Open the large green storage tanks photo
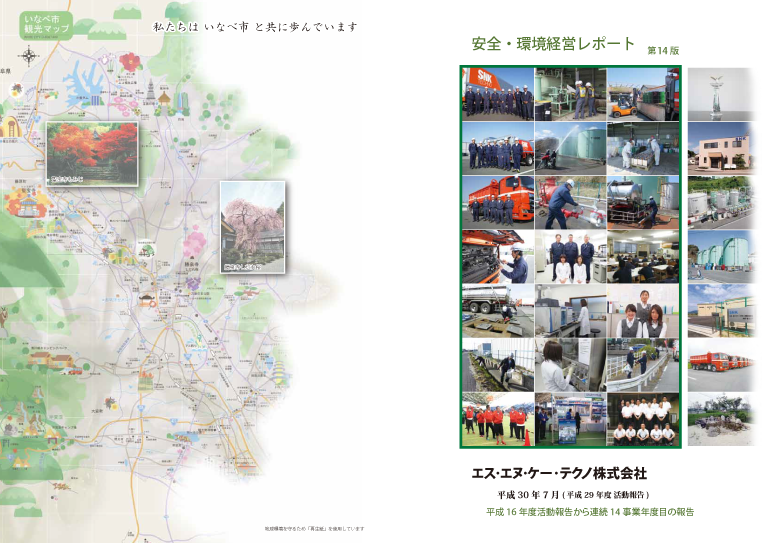This screenshot has height=543, width=768. click(x=721, y=257)
